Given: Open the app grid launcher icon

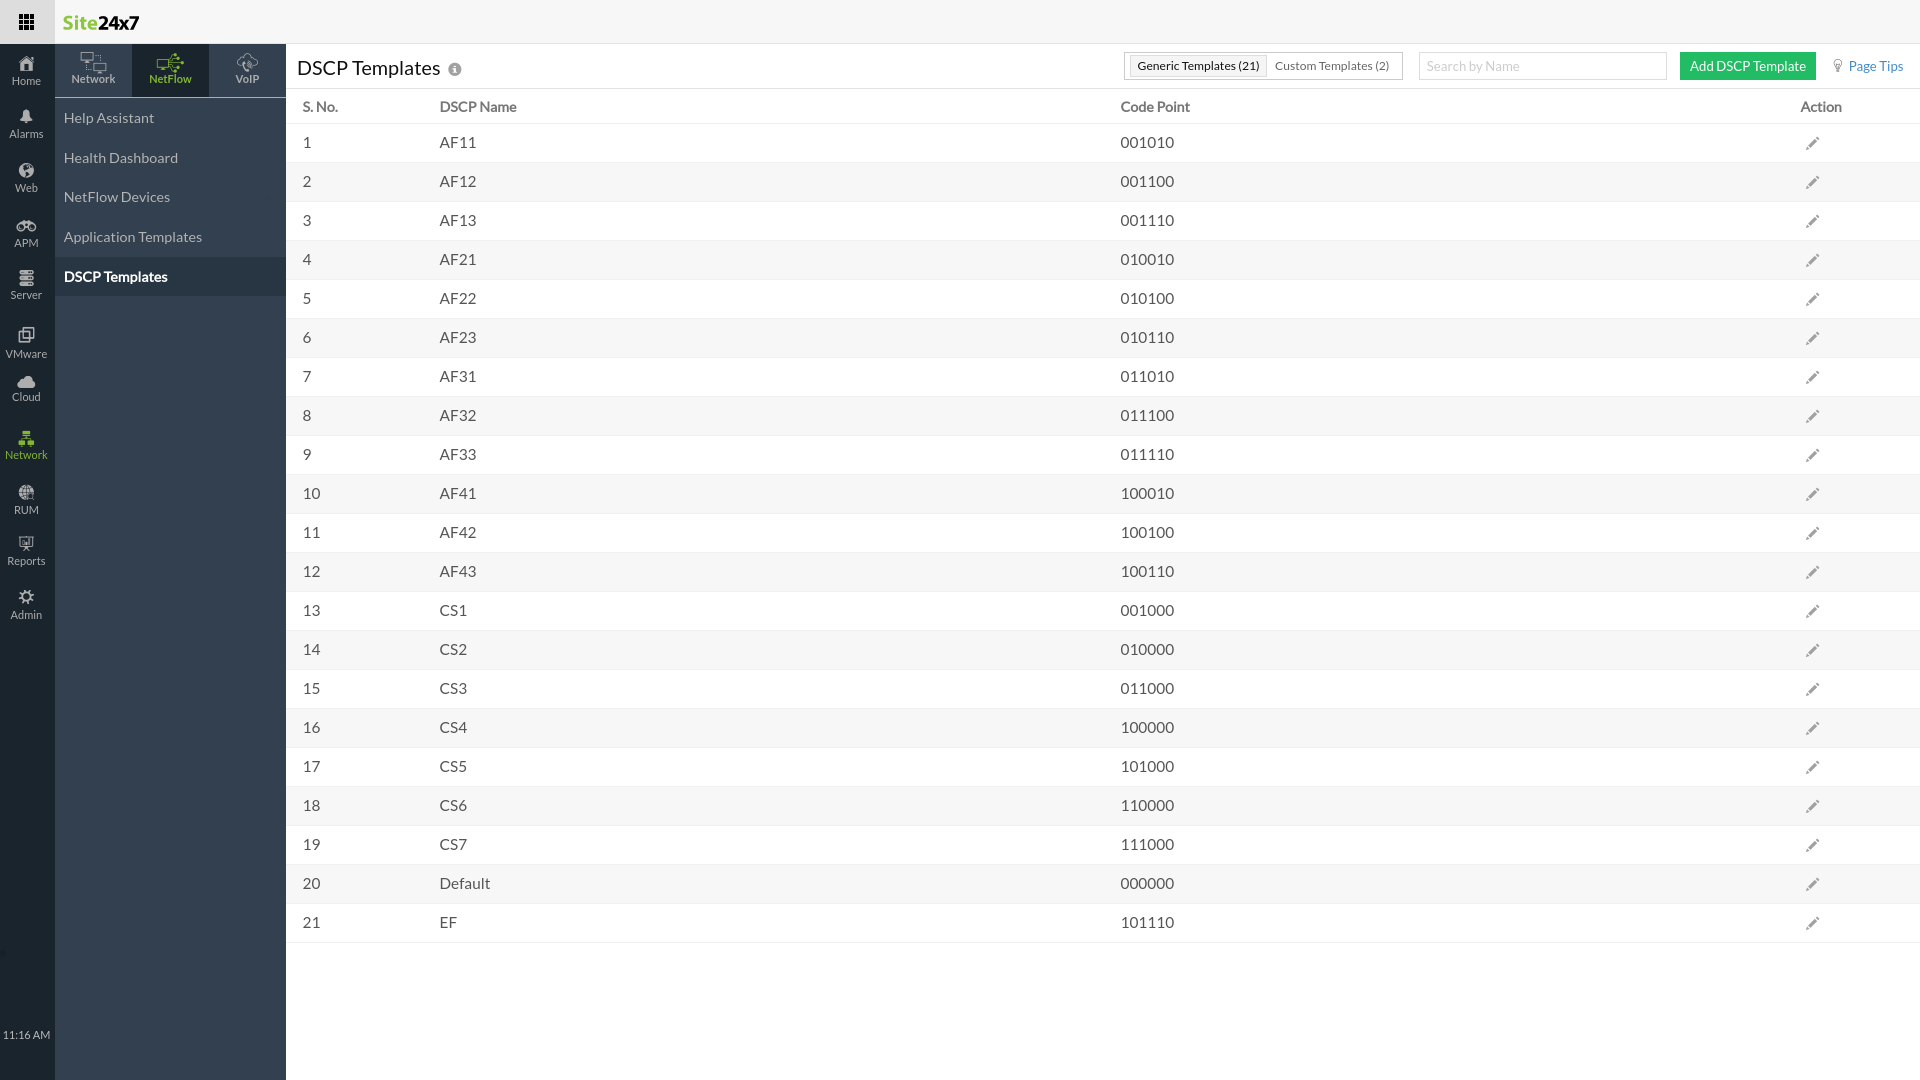Looking at the screenshot, I should pos(26,22).
